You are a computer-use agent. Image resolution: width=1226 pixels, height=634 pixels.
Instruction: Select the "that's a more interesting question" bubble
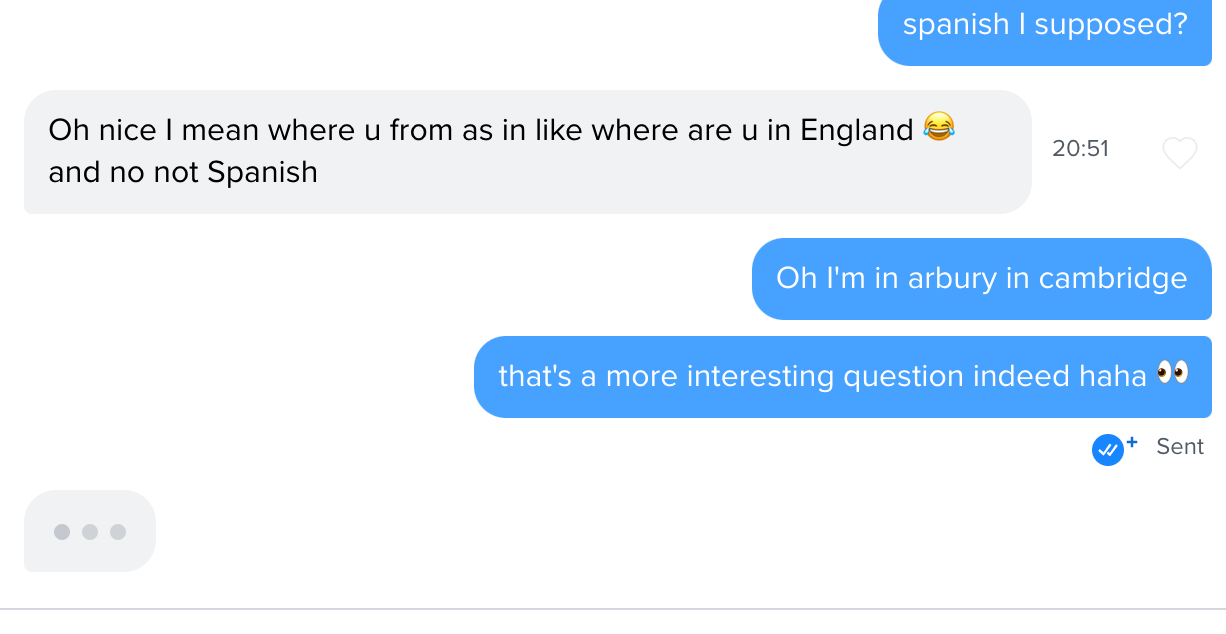842,377
